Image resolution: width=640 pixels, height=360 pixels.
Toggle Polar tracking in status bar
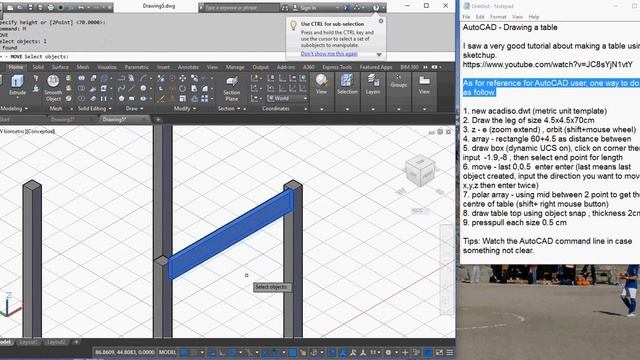click(x=232, y=352)
